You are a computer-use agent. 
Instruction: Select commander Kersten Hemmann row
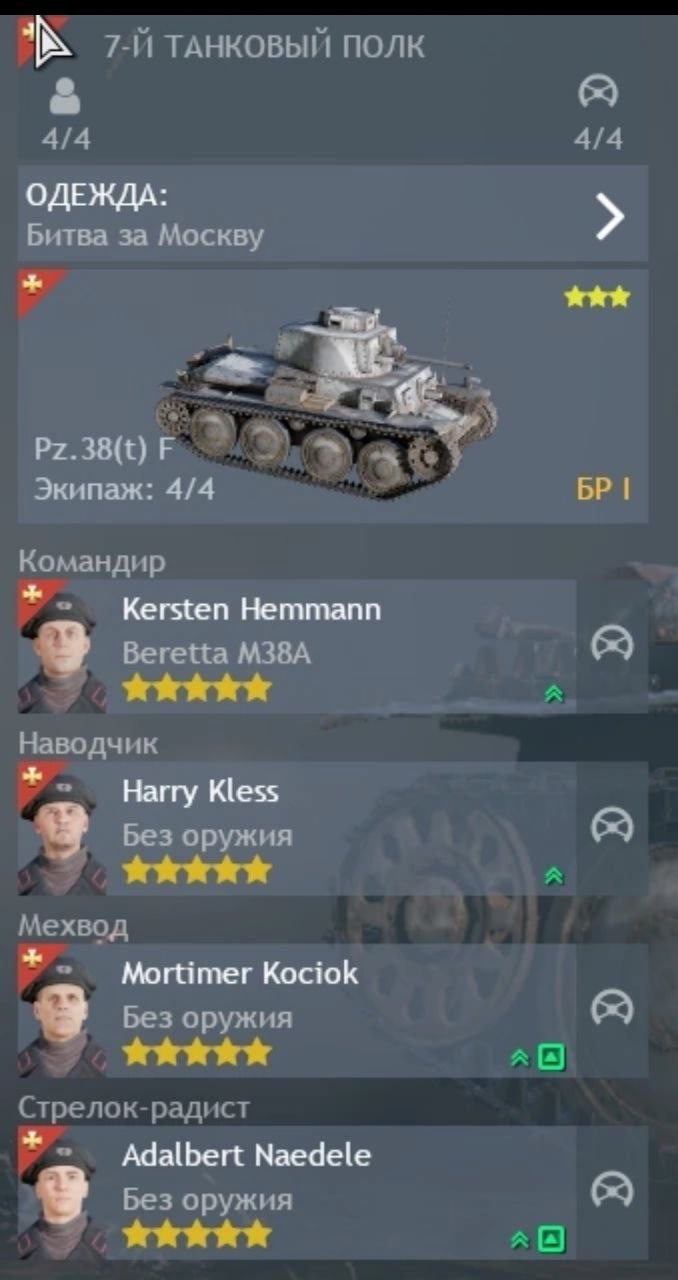coord(297,646)
